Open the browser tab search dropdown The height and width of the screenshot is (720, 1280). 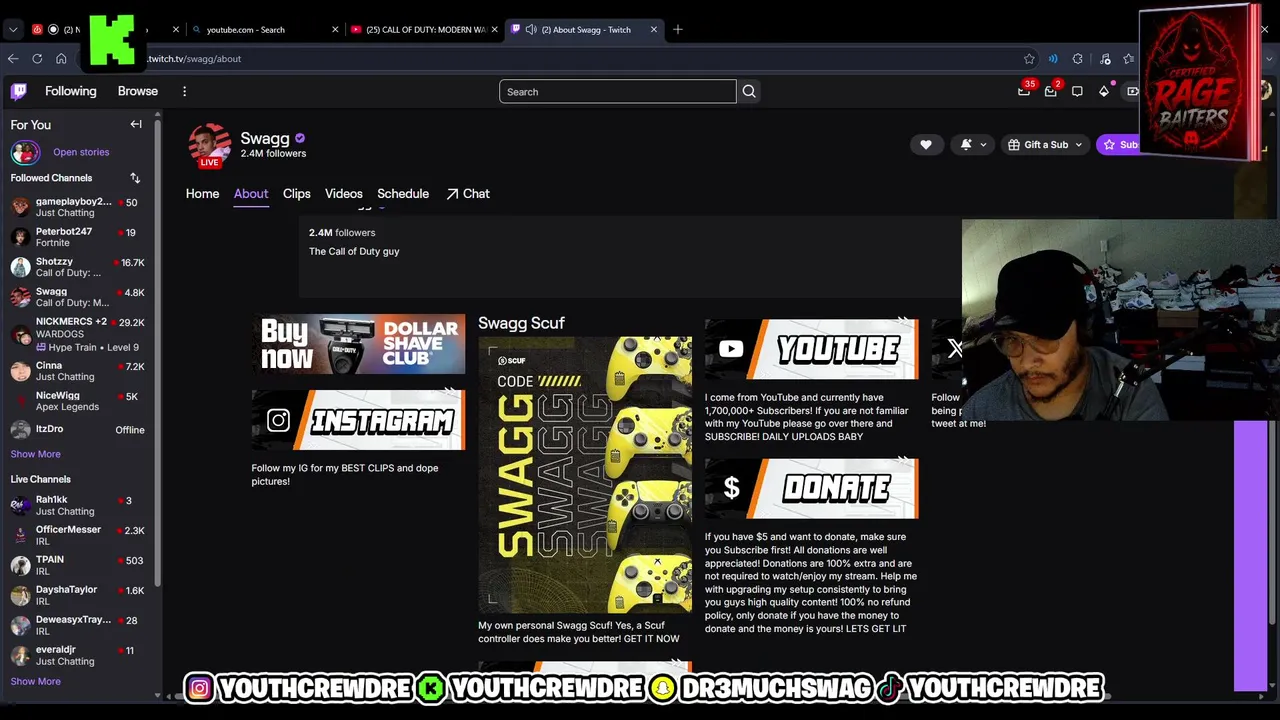(x=13, y=30)
